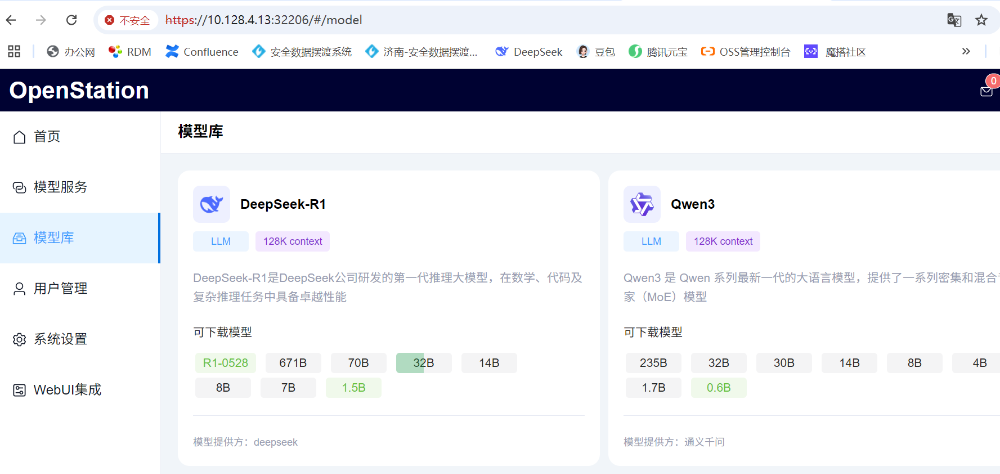Screen dimensions: 1000x474
Task: Open 模型服务 in the sidebar
Action: 60,187
